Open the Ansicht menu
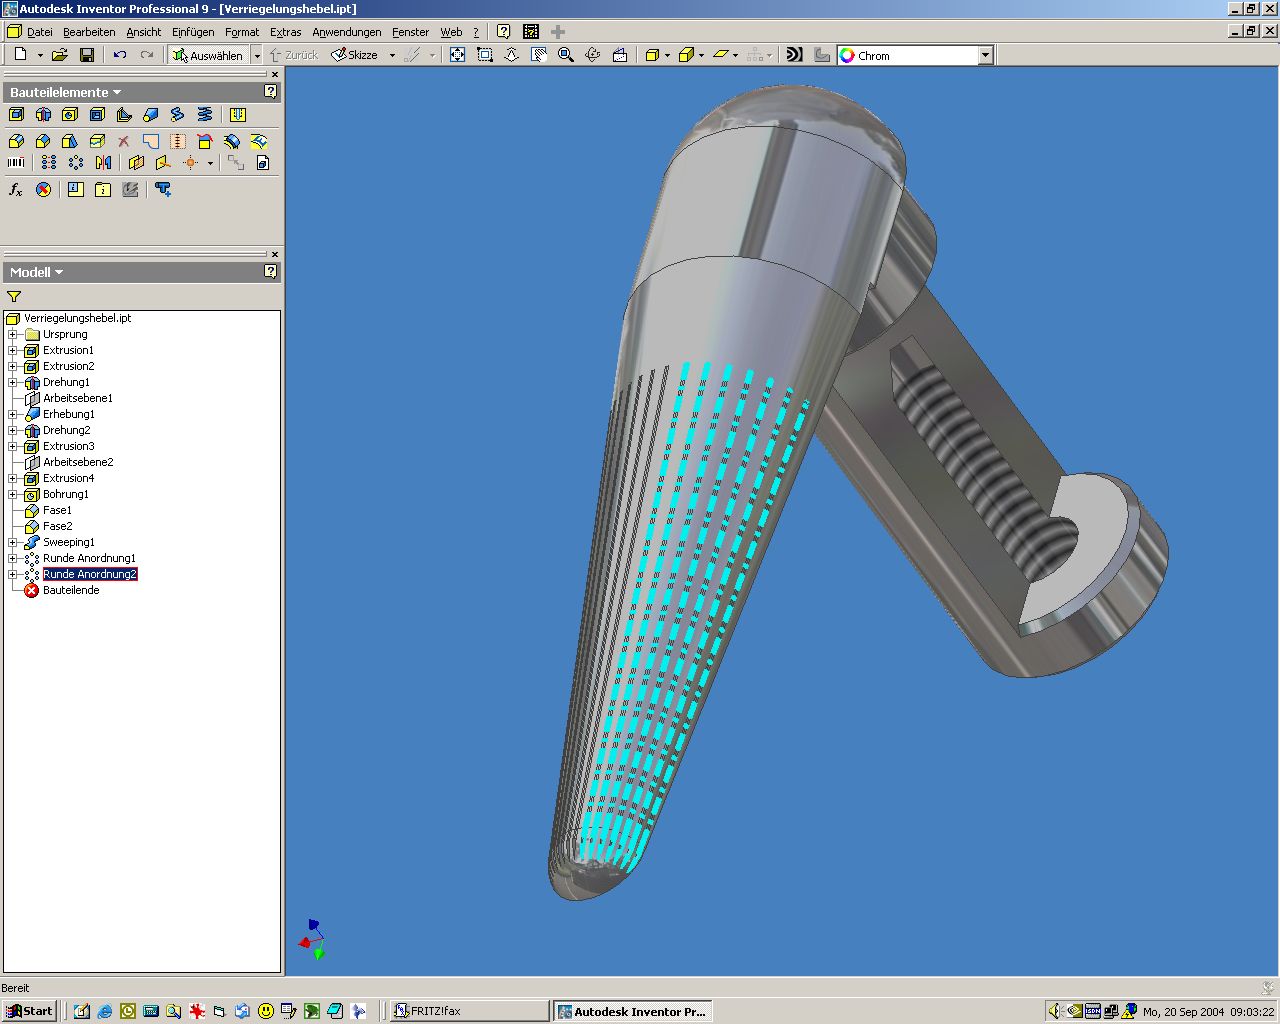The width and height of the screenshot is (1280, 1024). click(x=143, y=32)
